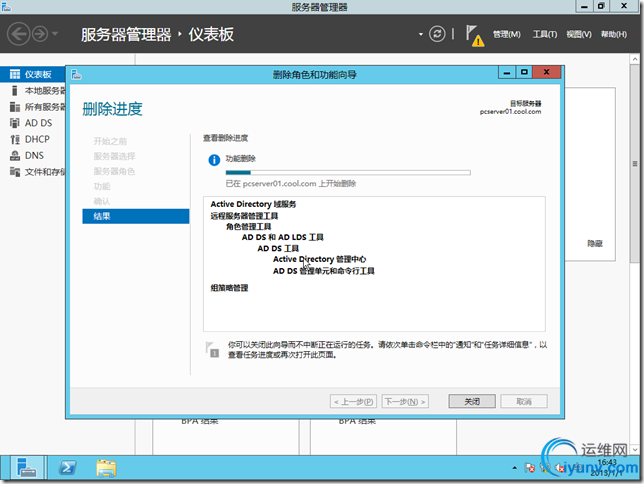
Task: Open the 工具(T) menu
Action: point(545,35)
